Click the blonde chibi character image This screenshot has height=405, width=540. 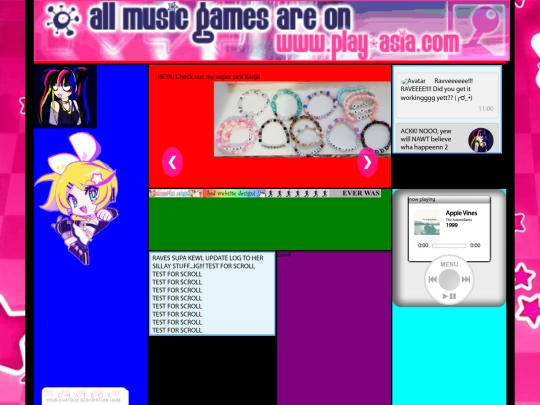tap(77, 199)
